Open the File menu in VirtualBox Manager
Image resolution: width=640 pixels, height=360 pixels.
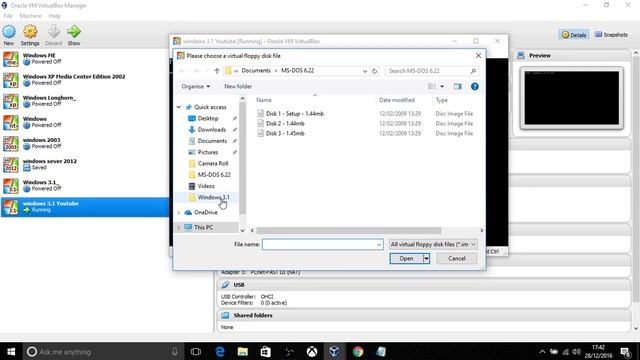point(8,16)
